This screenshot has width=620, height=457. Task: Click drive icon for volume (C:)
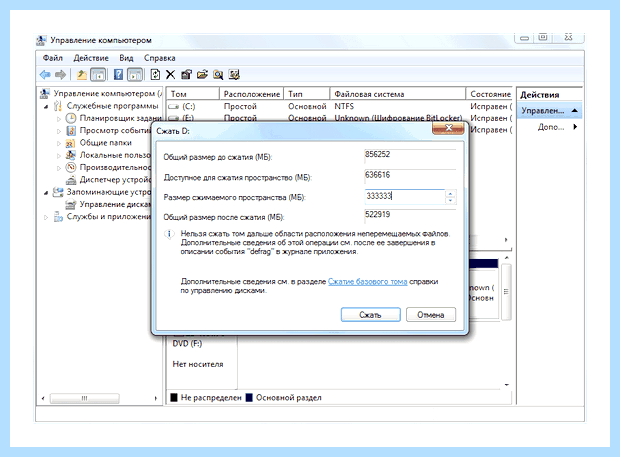(x=174, y=107)
